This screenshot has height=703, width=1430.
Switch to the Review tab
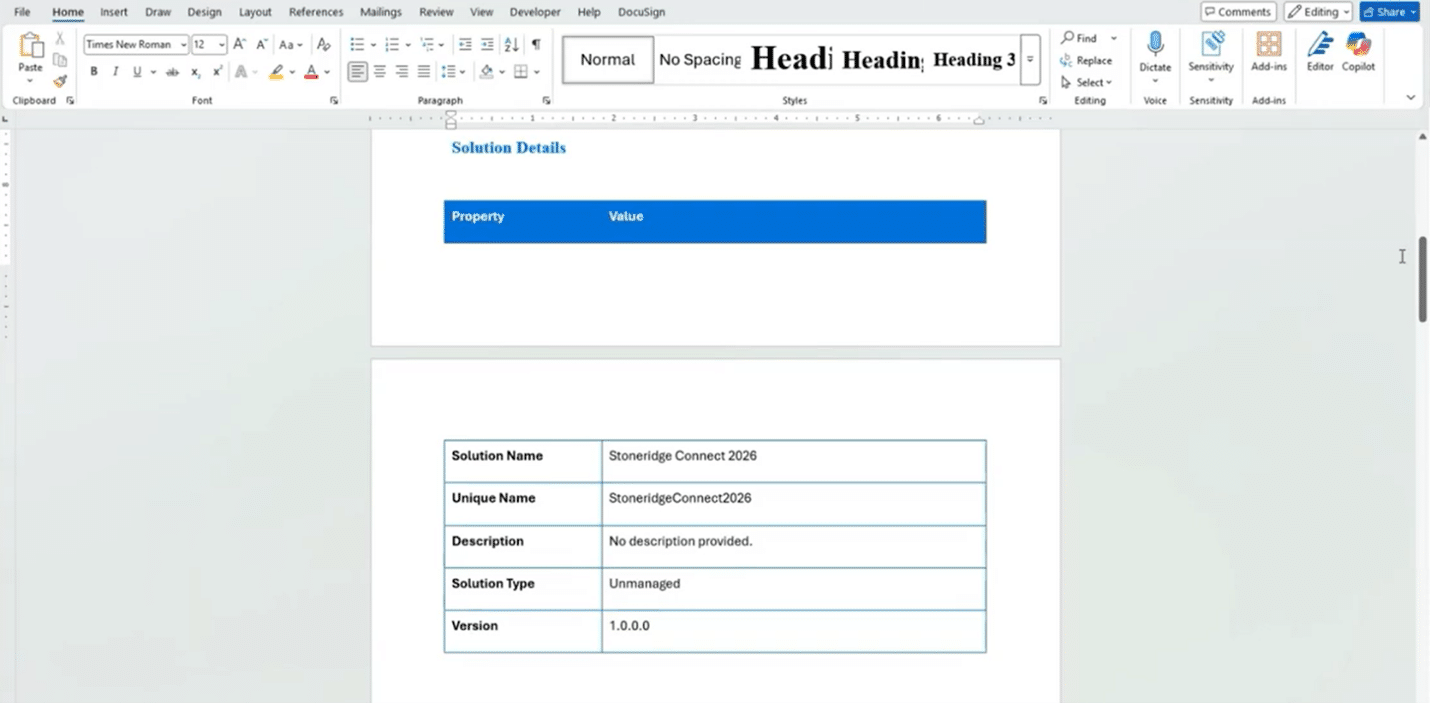tap(436, 12)
